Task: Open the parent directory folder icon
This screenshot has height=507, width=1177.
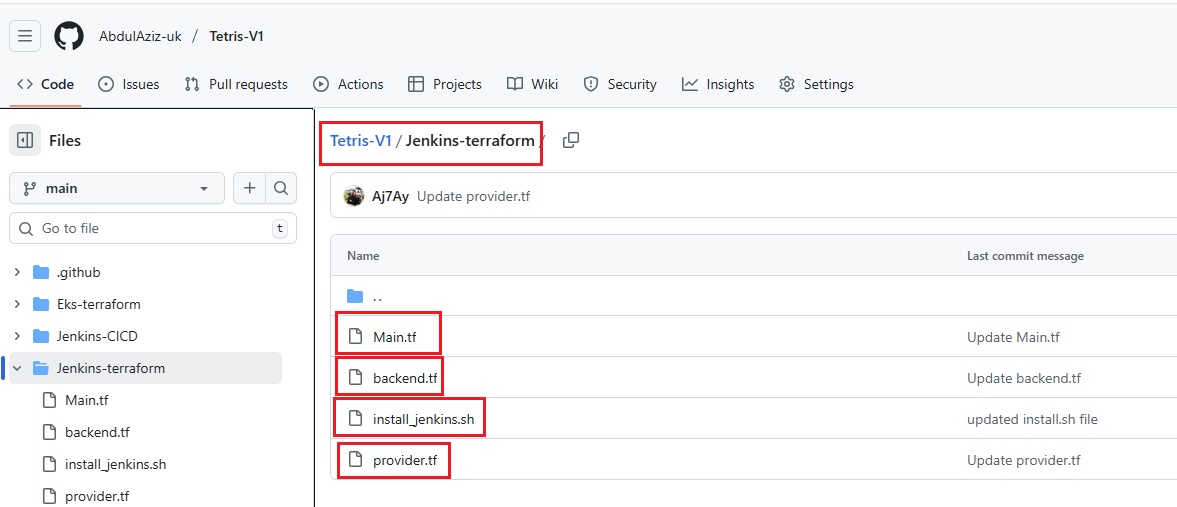Action: tap(355, 296)
